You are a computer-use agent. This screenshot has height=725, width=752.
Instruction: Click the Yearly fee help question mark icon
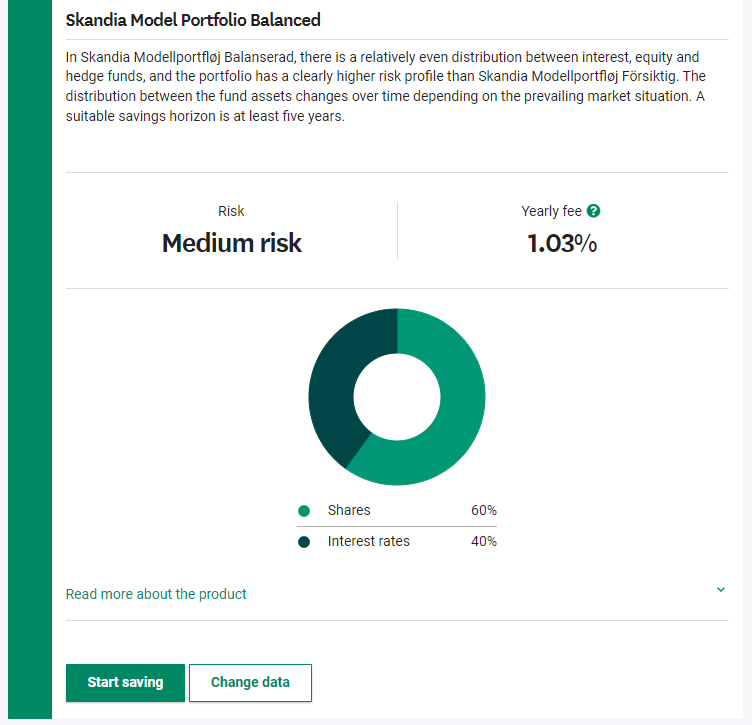(594, 211)
